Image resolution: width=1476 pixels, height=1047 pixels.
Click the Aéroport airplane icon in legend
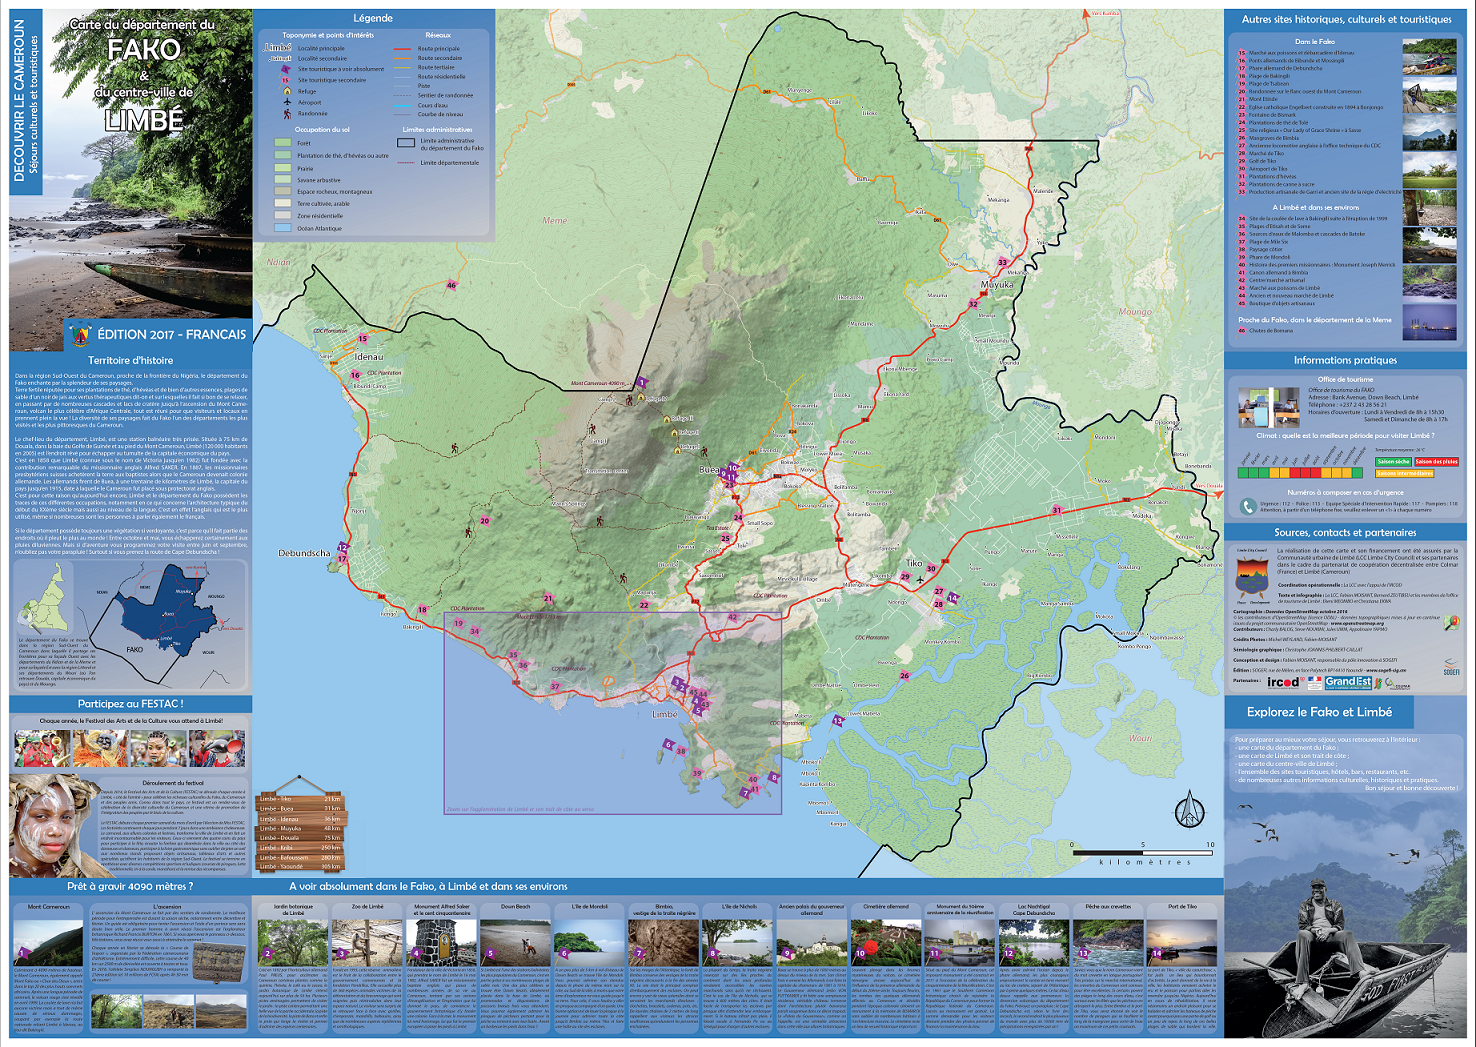pyautogui.click(x=287, y=102)
